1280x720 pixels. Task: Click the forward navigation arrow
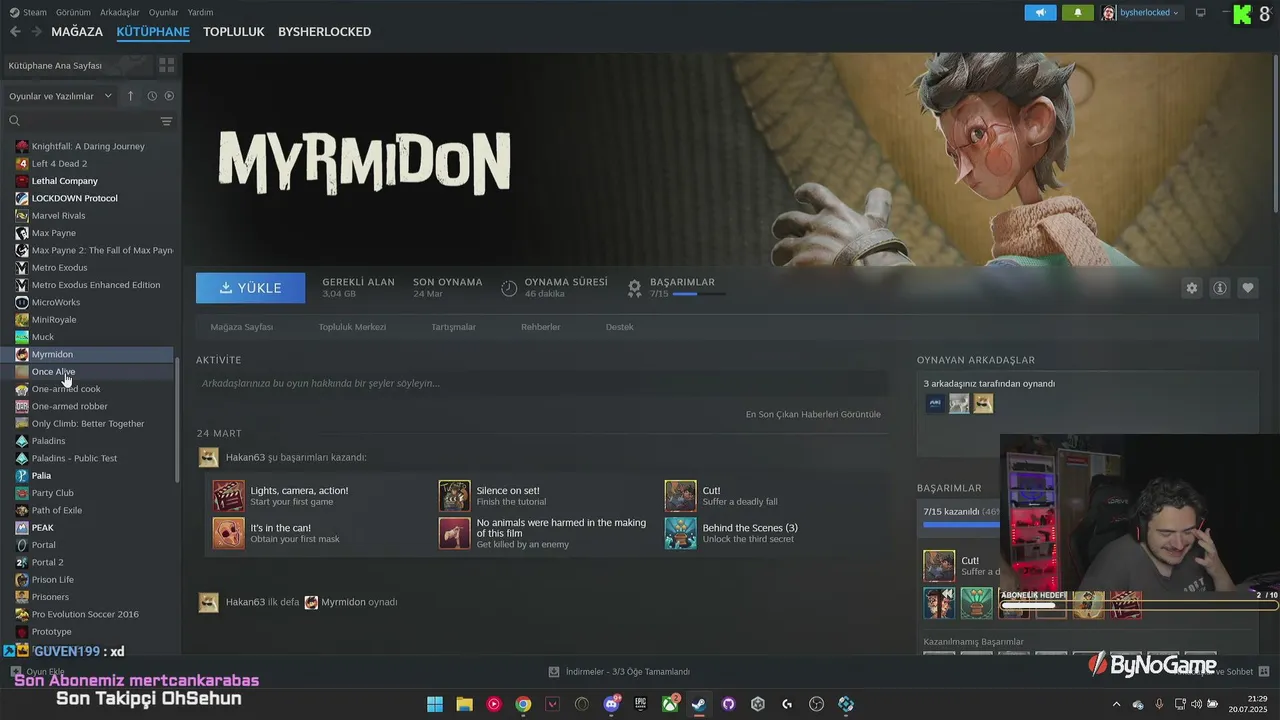[37, 32]
